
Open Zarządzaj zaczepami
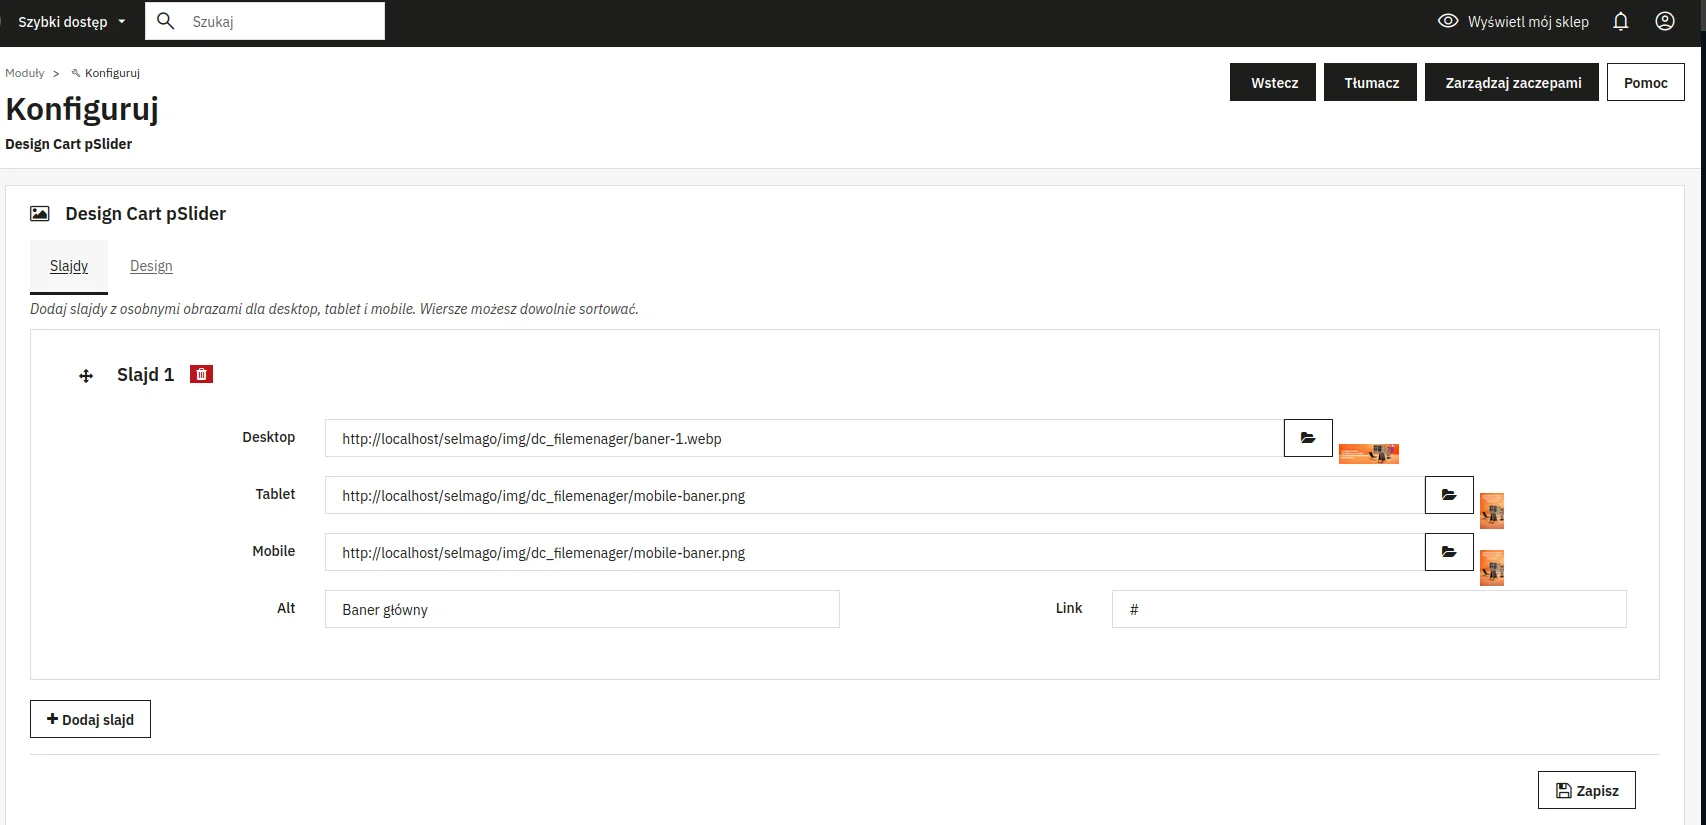click(1512, 83)
